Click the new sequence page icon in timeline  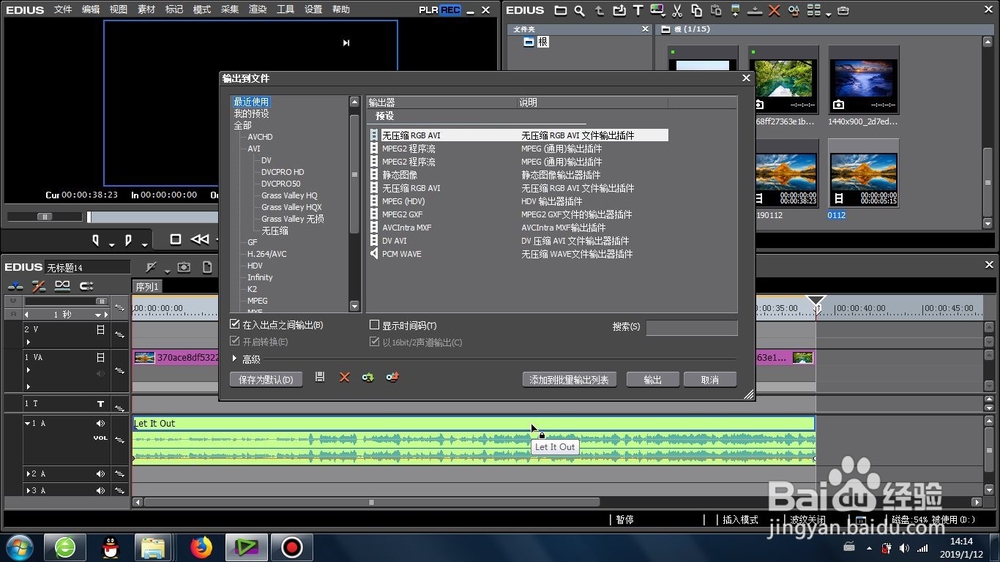coord(207,267)
